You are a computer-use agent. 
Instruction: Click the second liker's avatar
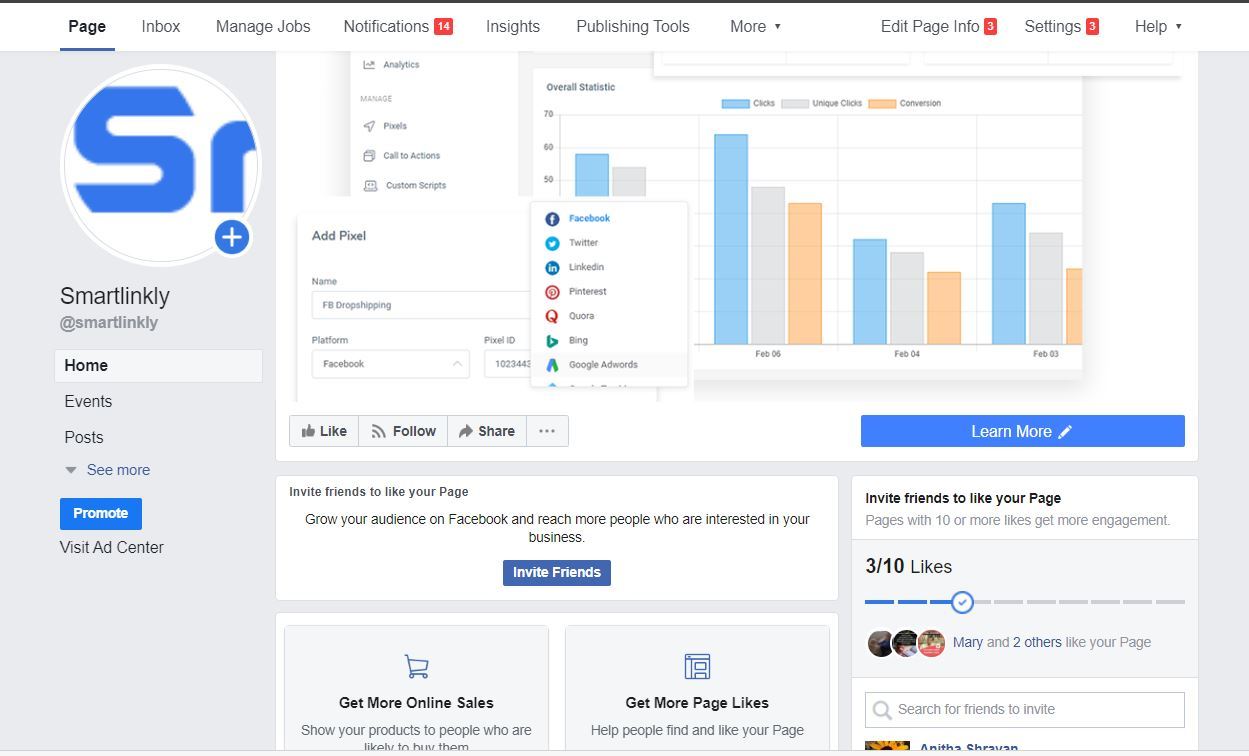click(x=906, y=643)
